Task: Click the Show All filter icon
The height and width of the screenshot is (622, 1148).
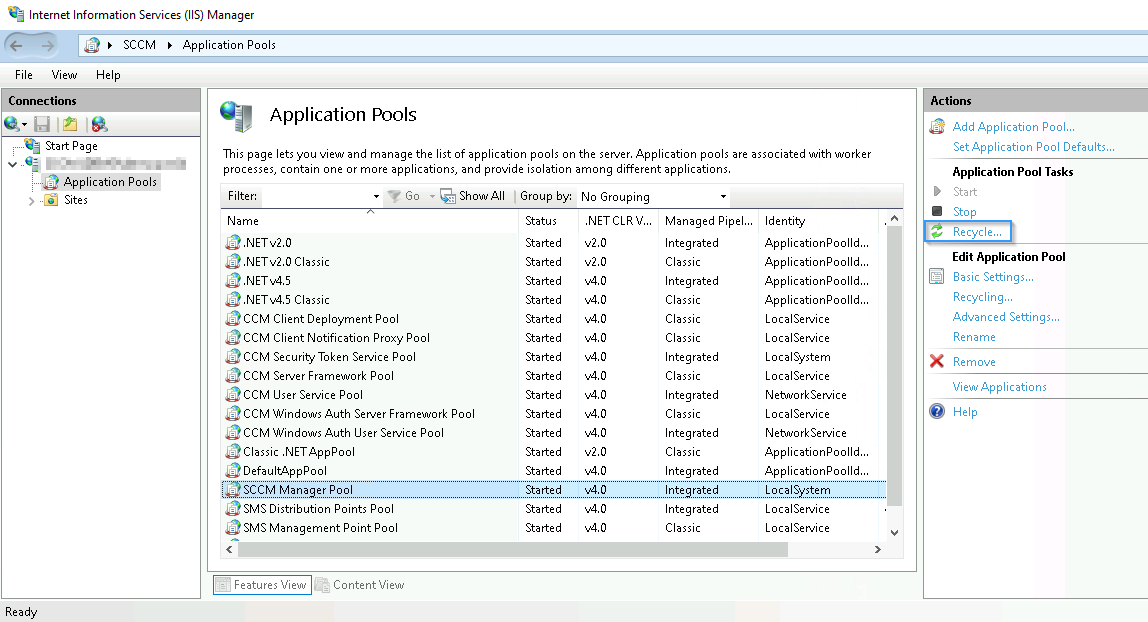Action: 448,197
